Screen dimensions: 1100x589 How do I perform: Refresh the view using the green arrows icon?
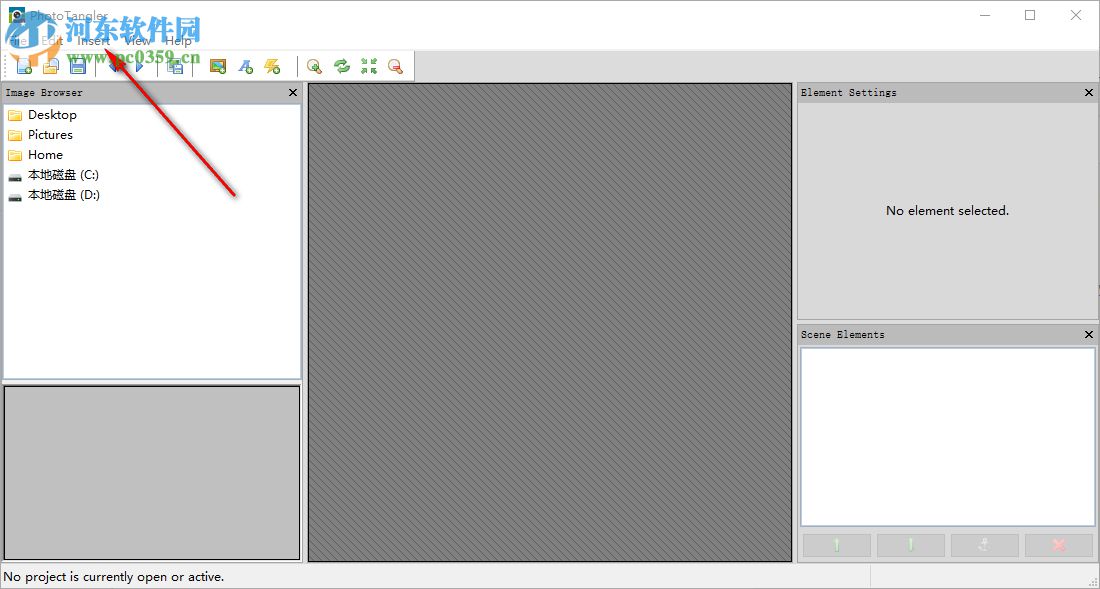[x=341, y=65]
